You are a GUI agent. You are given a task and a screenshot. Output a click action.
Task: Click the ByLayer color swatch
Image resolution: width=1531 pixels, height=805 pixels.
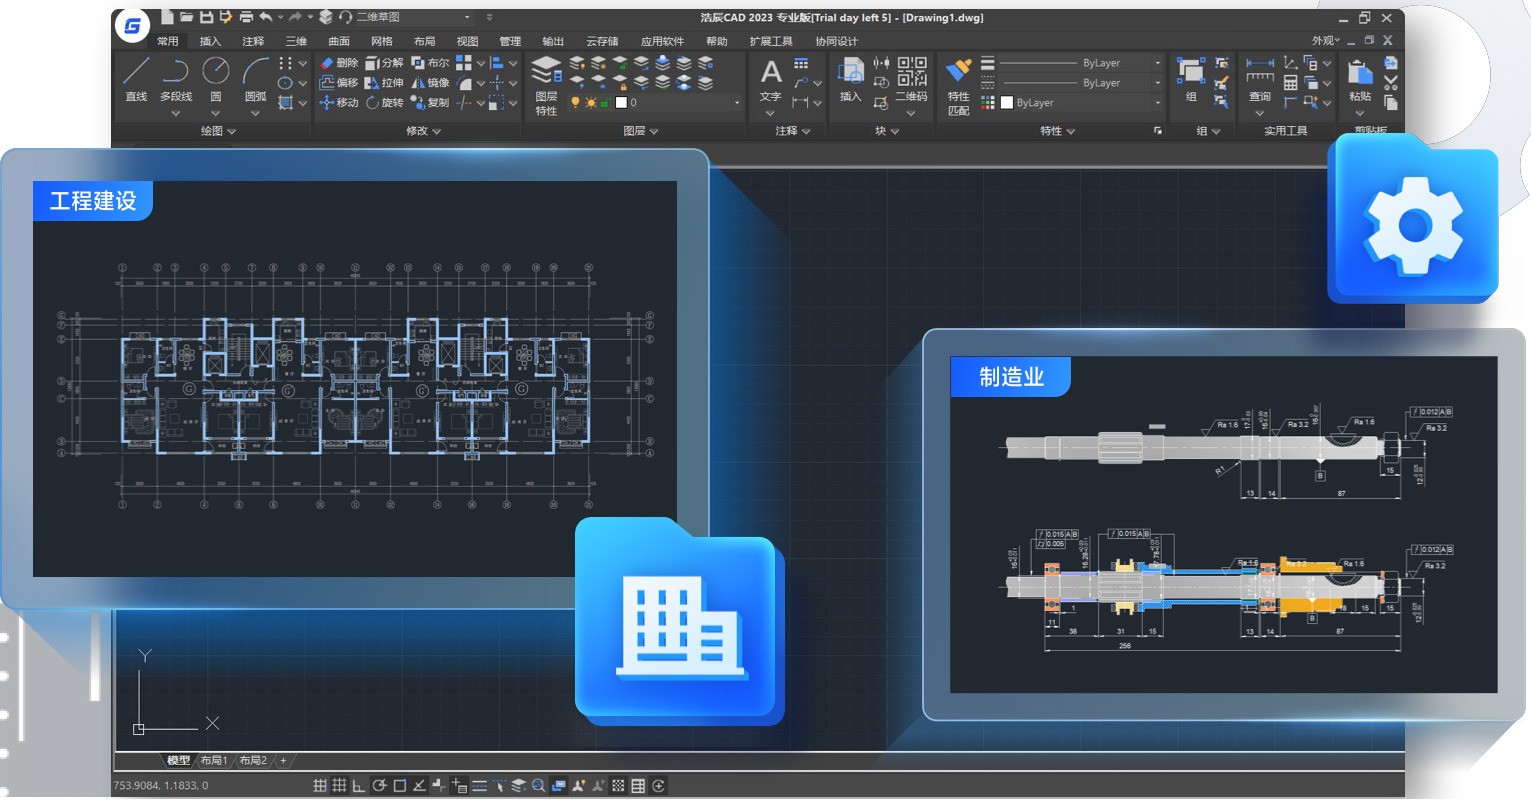pyautogui.click(x=1006, y=102)
